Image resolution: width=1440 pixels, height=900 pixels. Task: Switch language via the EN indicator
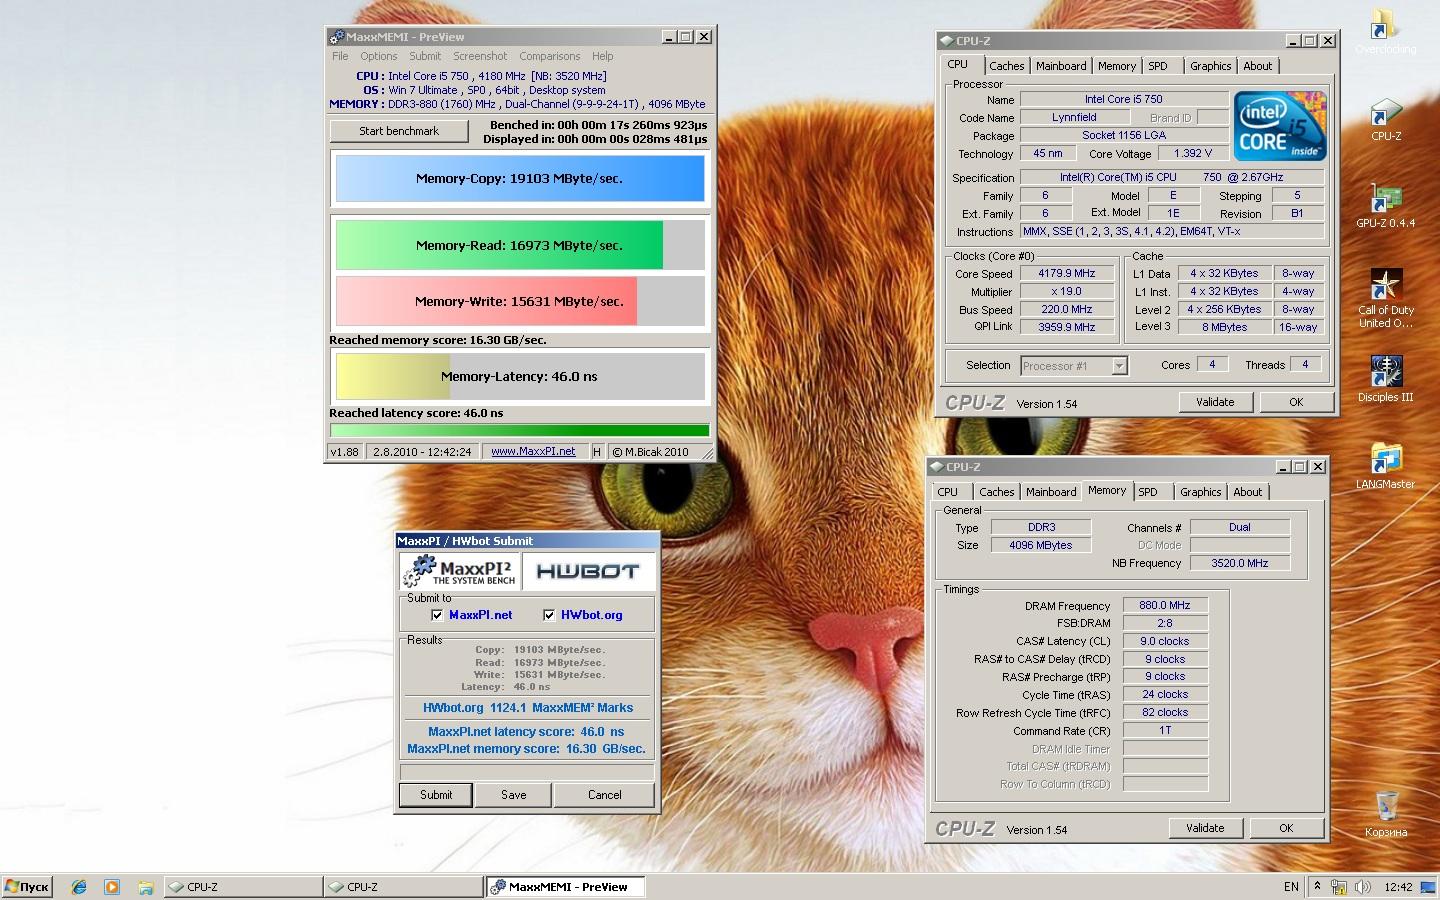pos(1291,886)
